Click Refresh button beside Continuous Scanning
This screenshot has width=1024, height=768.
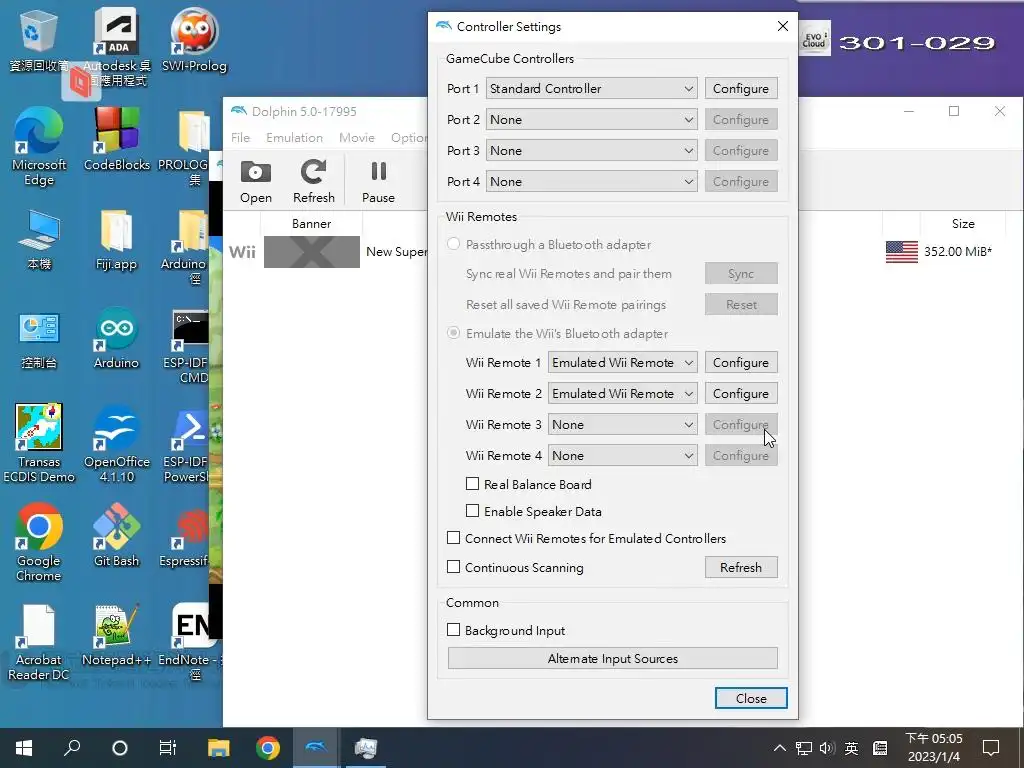741,567
